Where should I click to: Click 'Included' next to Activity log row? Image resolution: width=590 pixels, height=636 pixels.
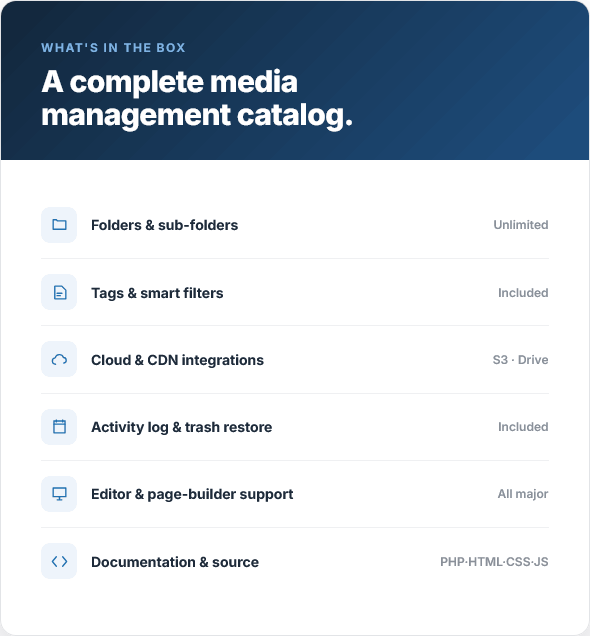pos(523,427)
